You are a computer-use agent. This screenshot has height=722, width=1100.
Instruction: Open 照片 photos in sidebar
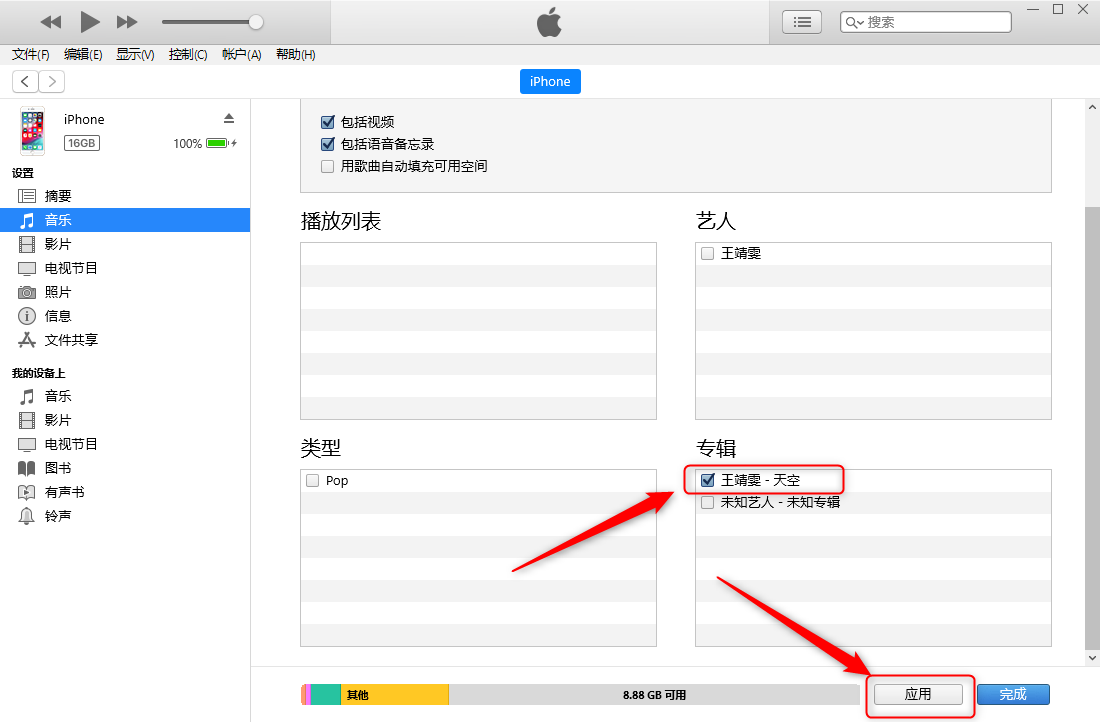pos(125,292)
